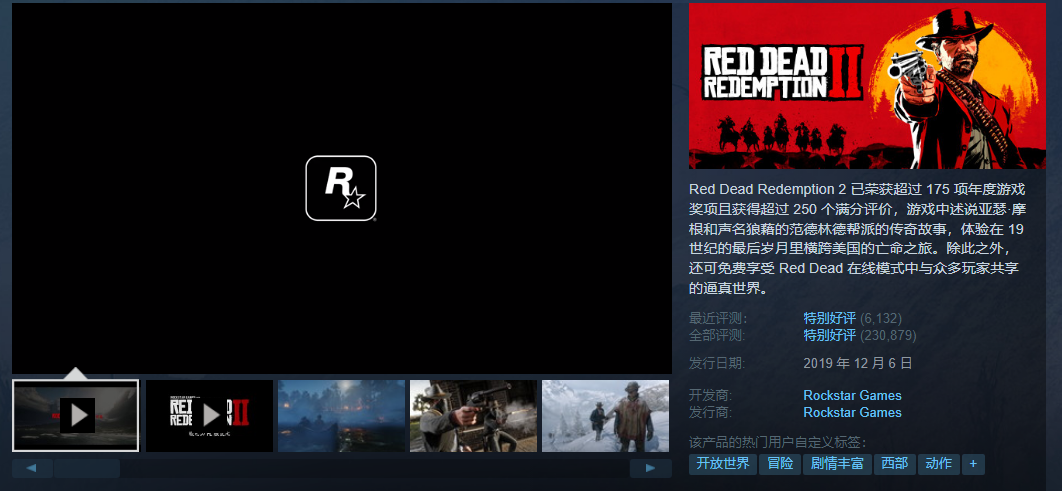Viewport: 1062px width, 491px height.
Task: Expand tags with the plus button
Action: [973, 464]
